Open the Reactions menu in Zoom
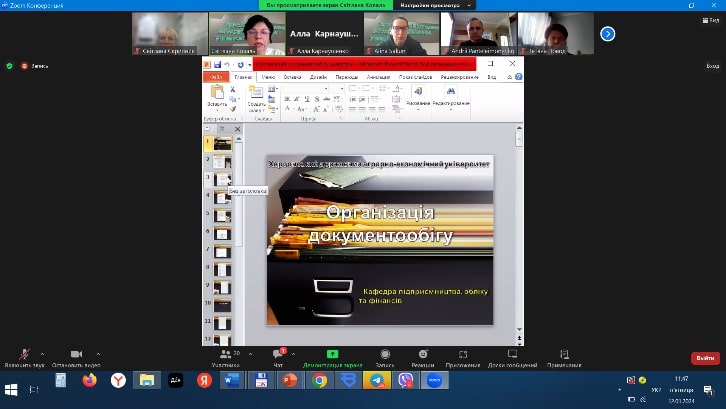The image size is (726, 409). pyautogui.click(x=423, y=358)
